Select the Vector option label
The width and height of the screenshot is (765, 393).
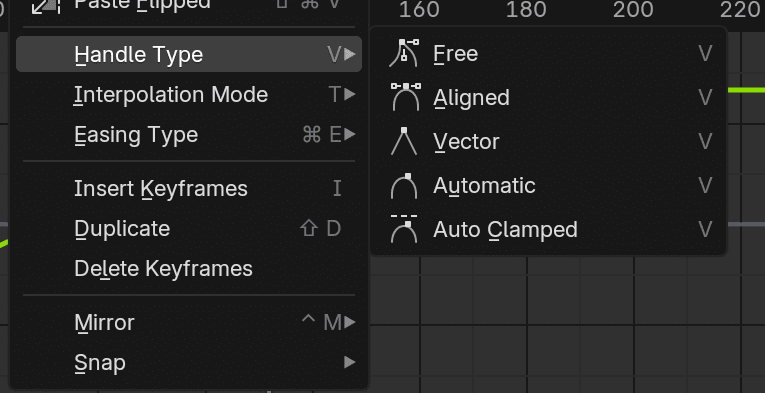click(x=466, y=141)
